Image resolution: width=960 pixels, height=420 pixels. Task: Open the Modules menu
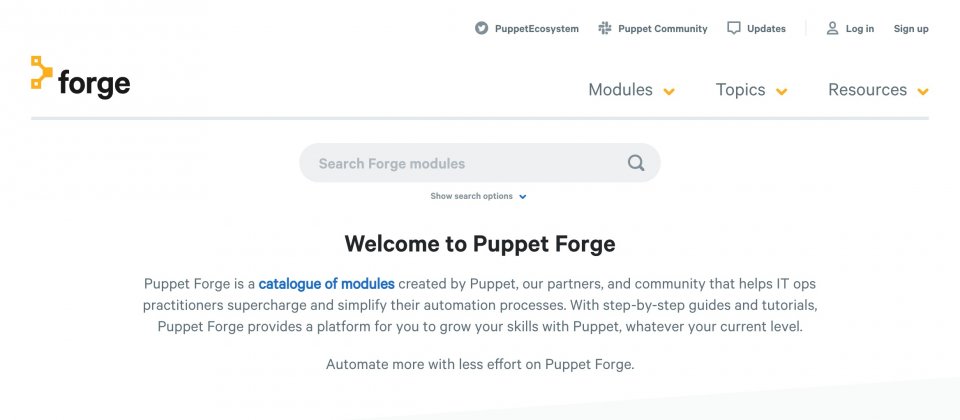[x=620, y=90]
